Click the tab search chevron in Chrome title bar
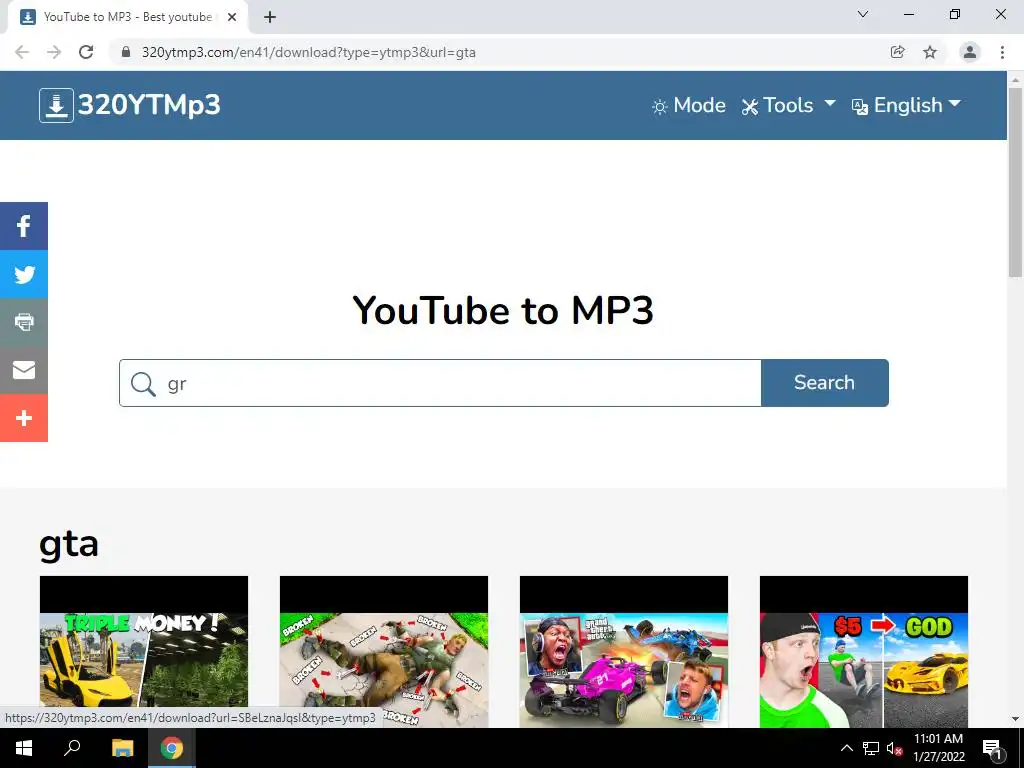The image size is (1024, 768). click(863, 14)
